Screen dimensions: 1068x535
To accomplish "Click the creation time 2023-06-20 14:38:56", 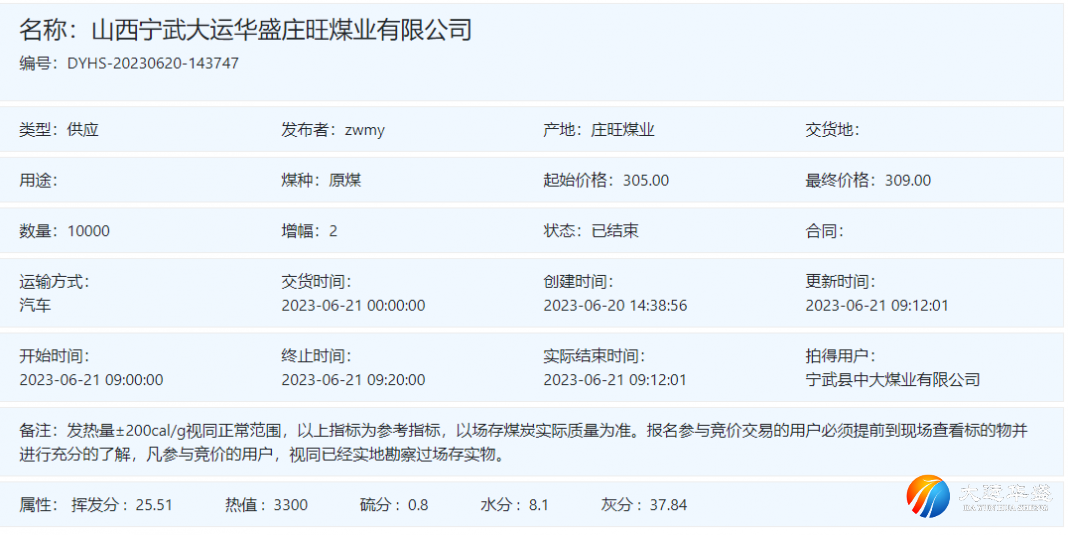I will click(615, 306).
